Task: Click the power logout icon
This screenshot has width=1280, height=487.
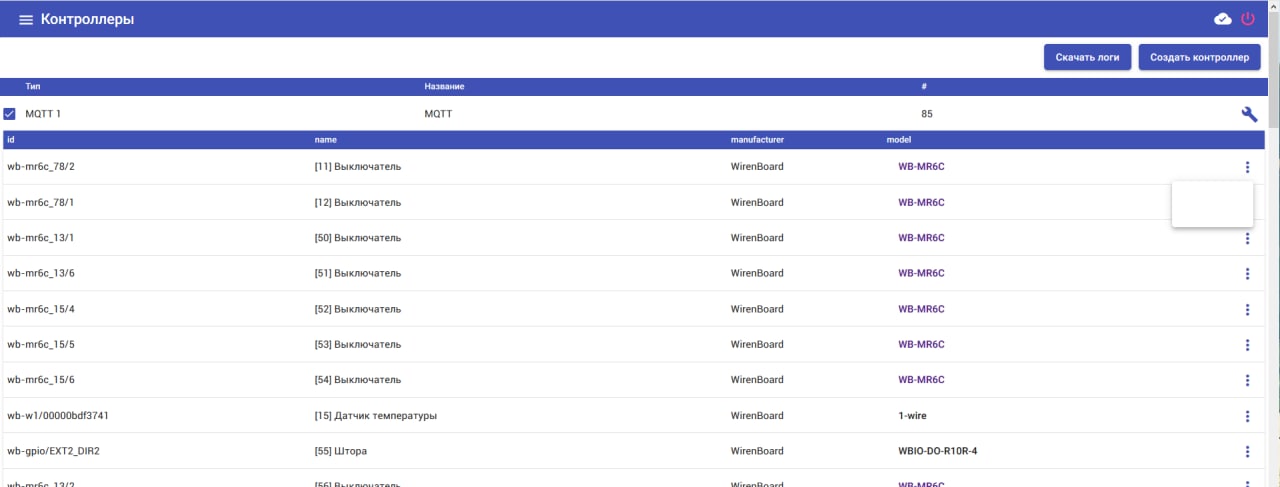Action: tap(1247, 19)
